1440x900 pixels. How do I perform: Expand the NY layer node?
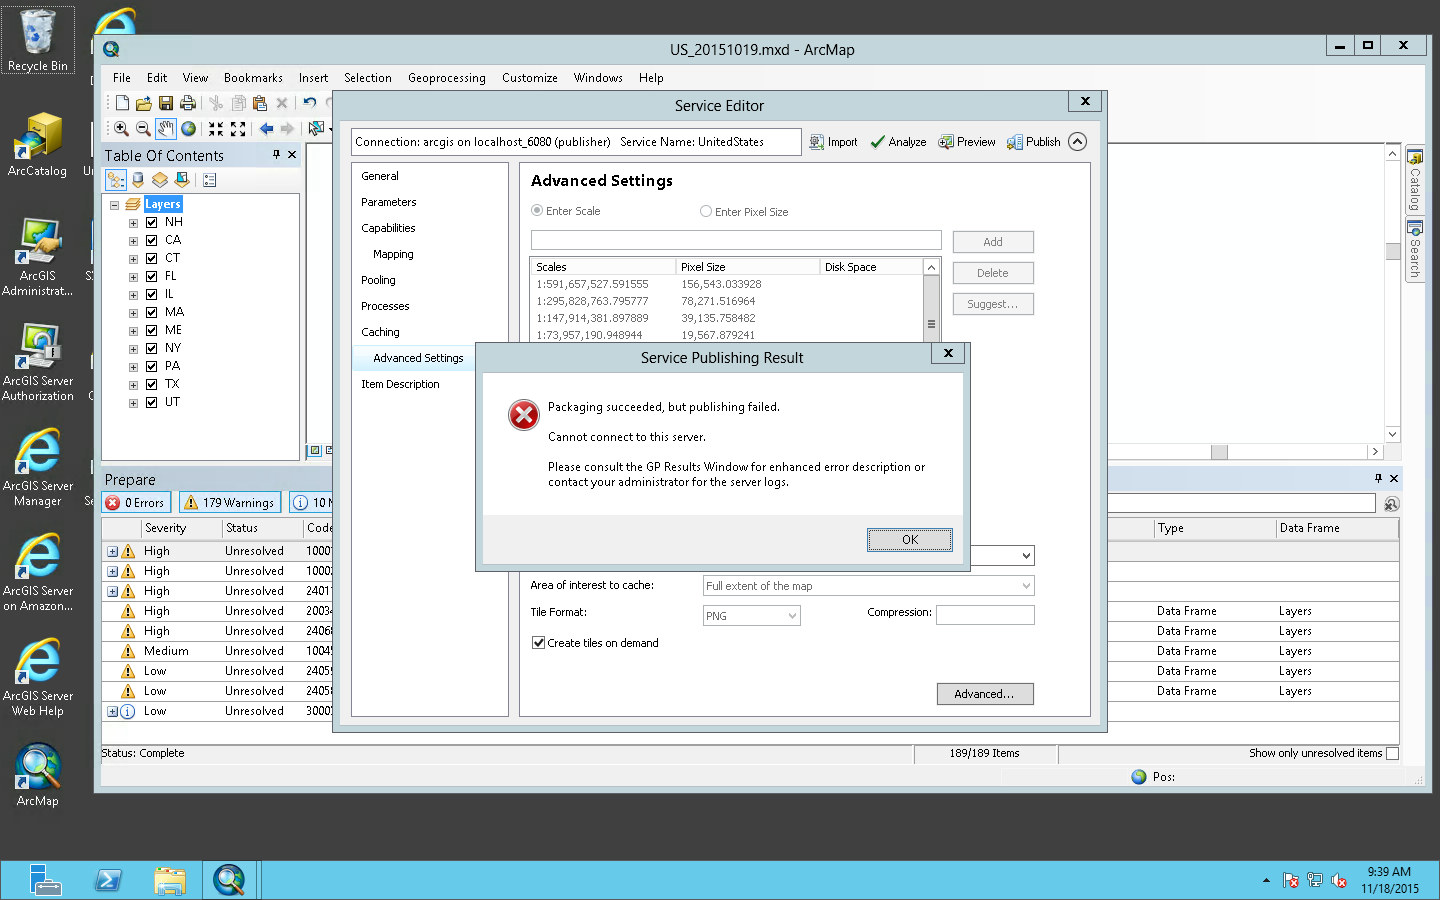[x=133, y=348]
